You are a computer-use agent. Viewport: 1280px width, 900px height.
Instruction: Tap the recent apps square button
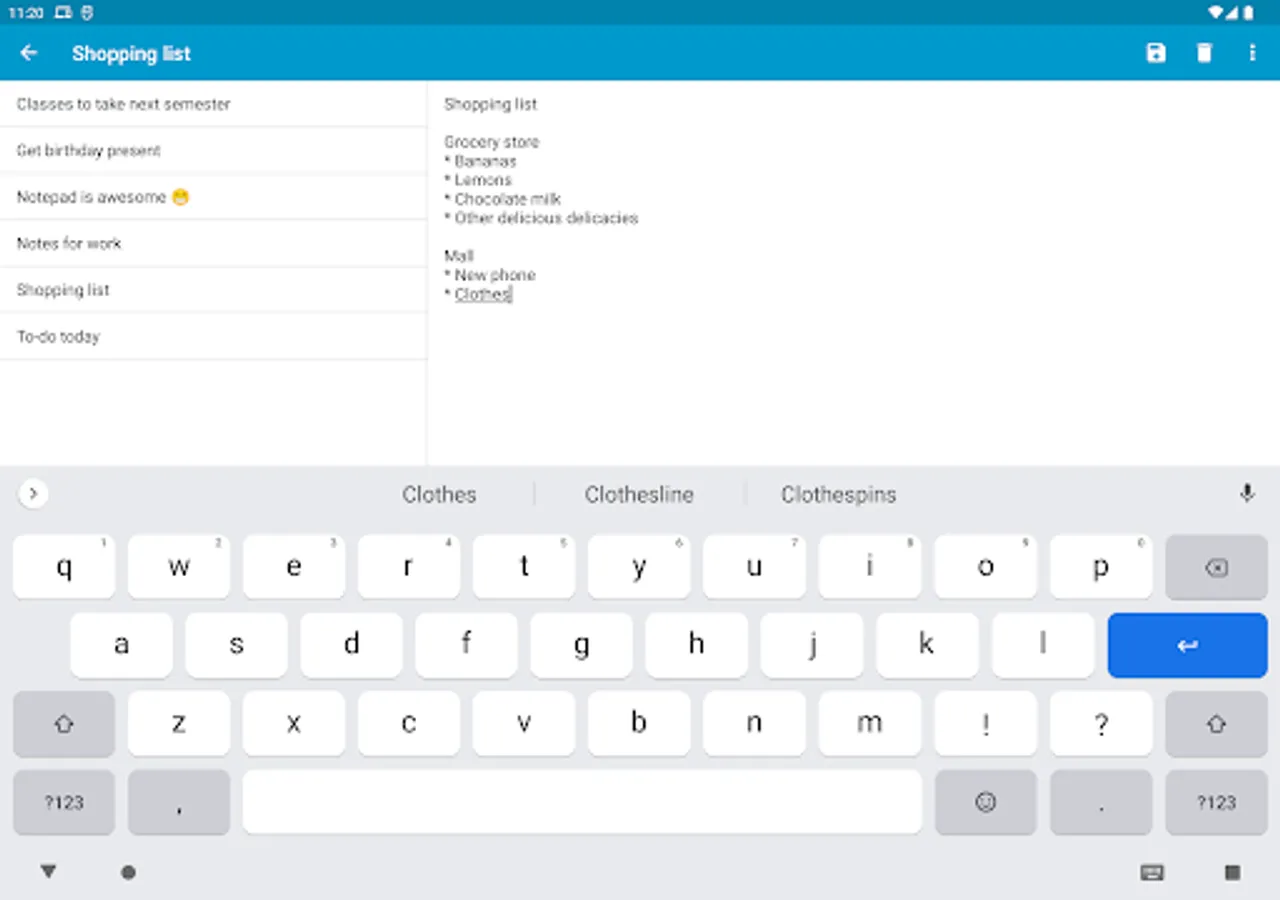pos(1232,872)
